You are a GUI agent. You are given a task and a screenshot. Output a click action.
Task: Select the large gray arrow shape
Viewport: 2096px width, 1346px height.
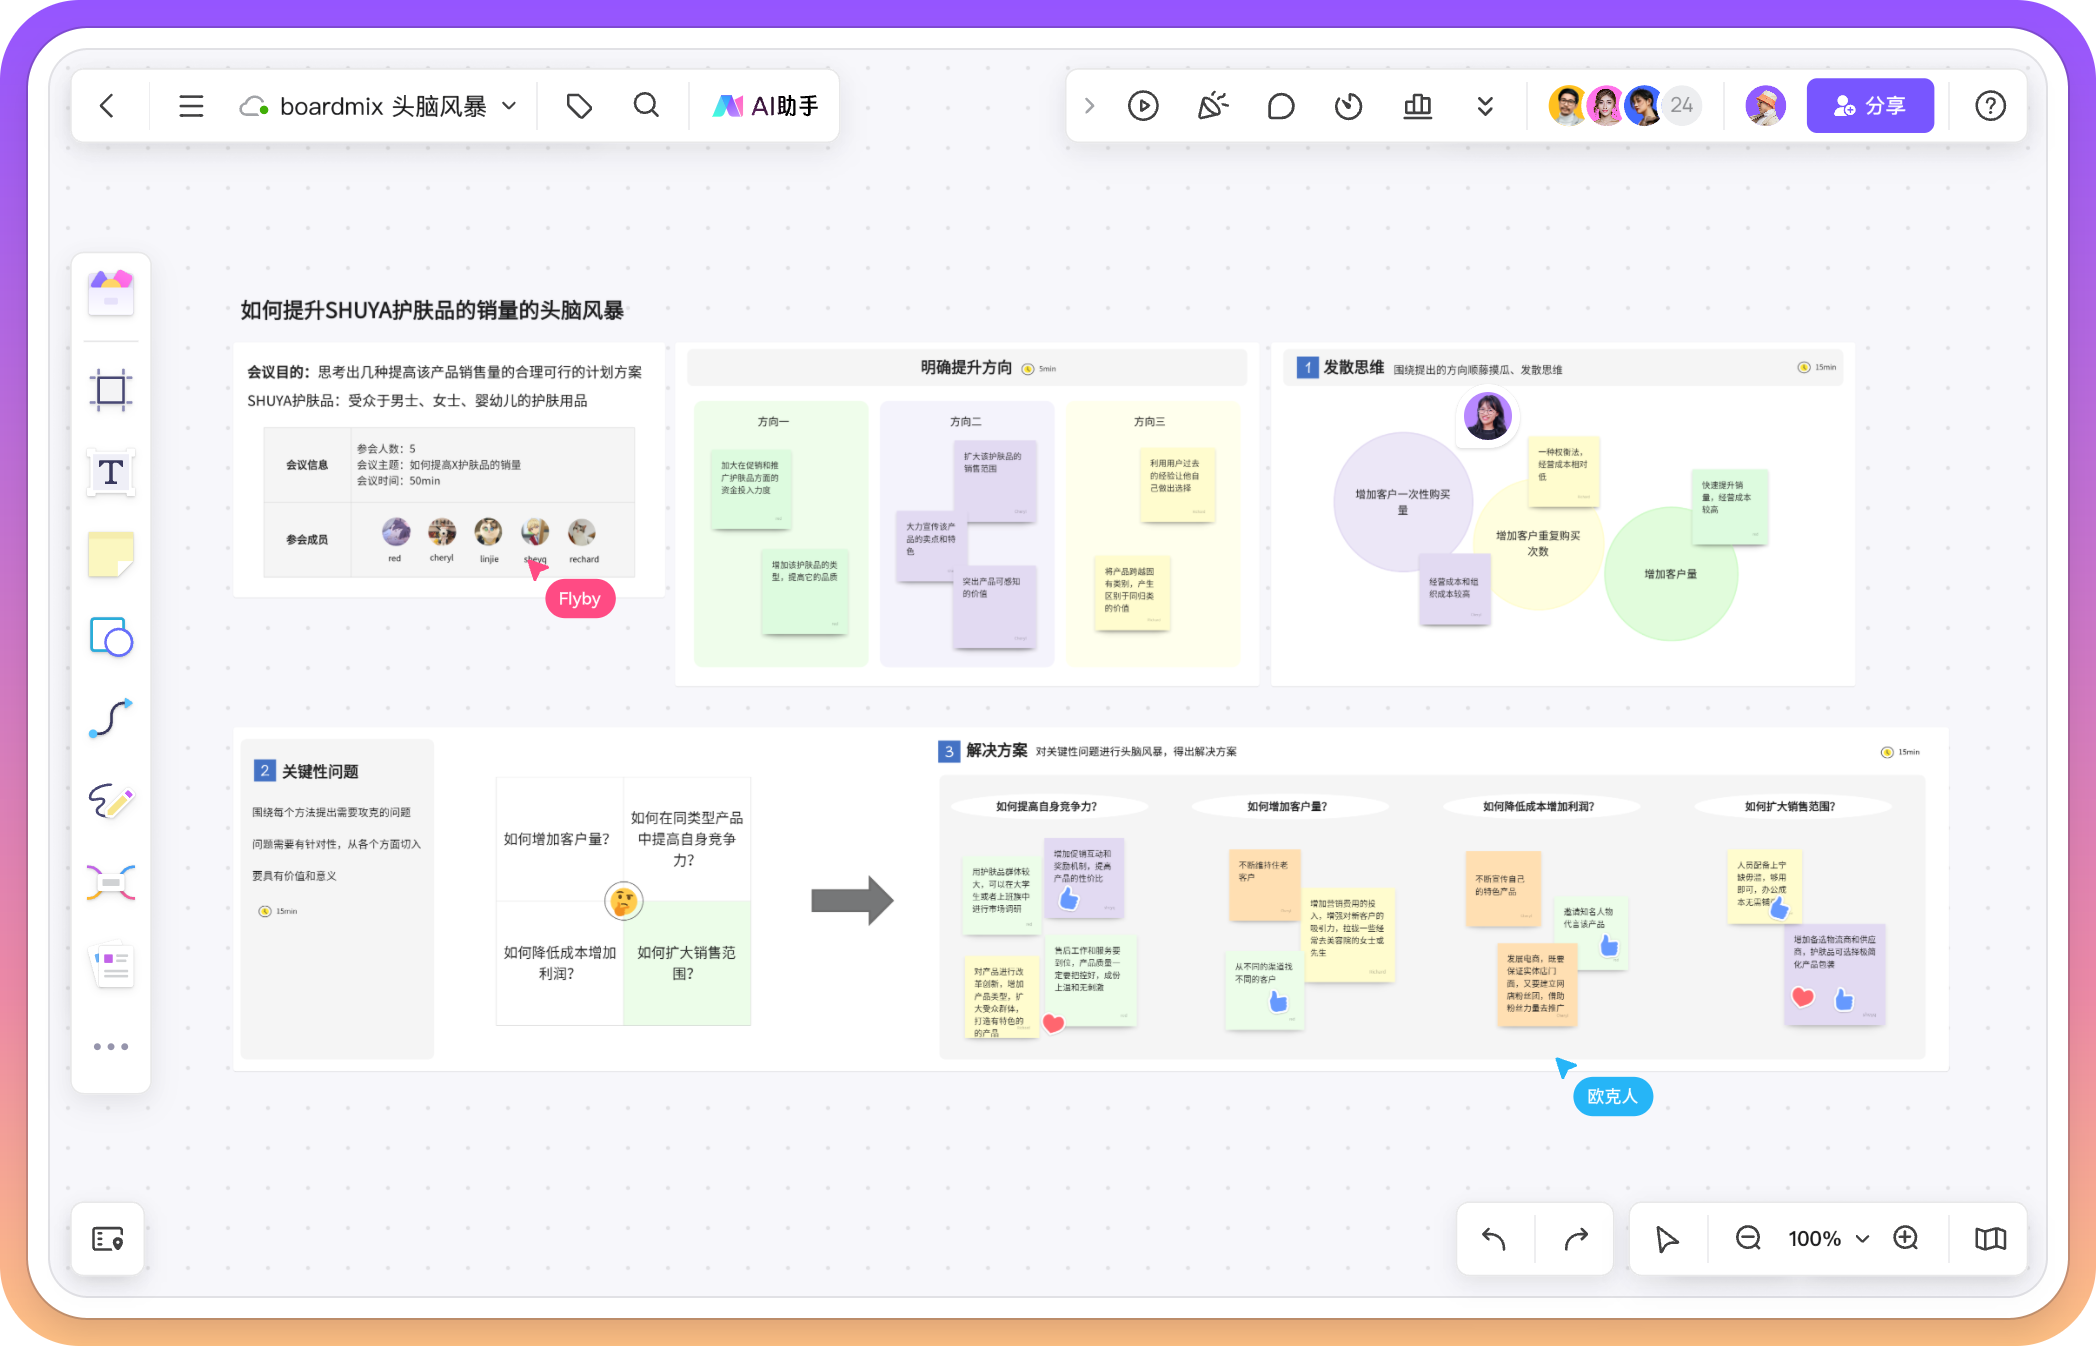(852, 901)
